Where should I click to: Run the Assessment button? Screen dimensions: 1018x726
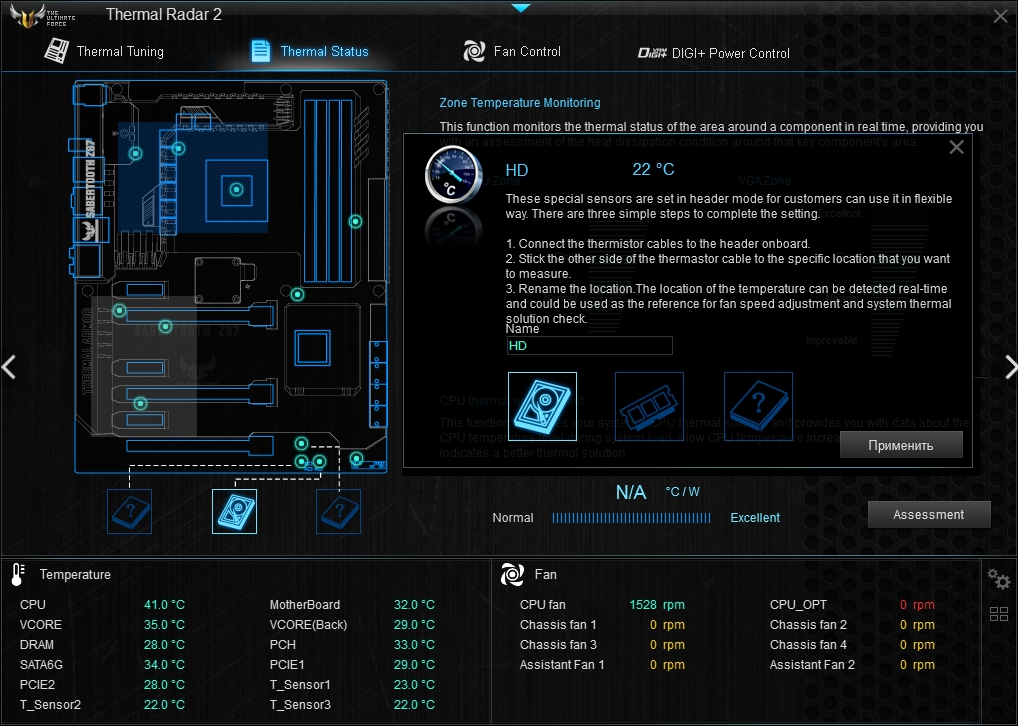tap(929, 514)
